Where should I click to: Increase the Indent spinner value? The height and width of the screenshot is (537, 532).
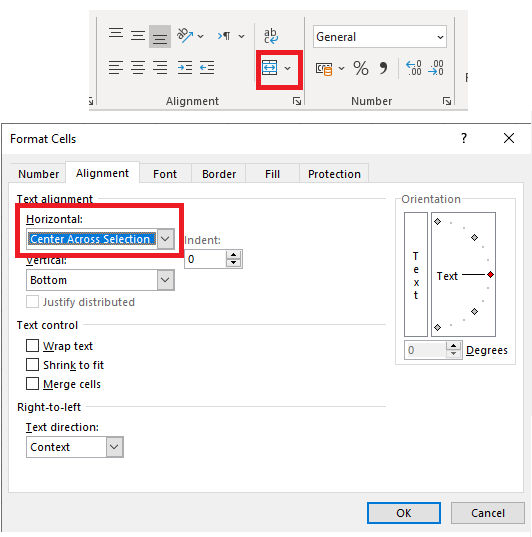234,255
